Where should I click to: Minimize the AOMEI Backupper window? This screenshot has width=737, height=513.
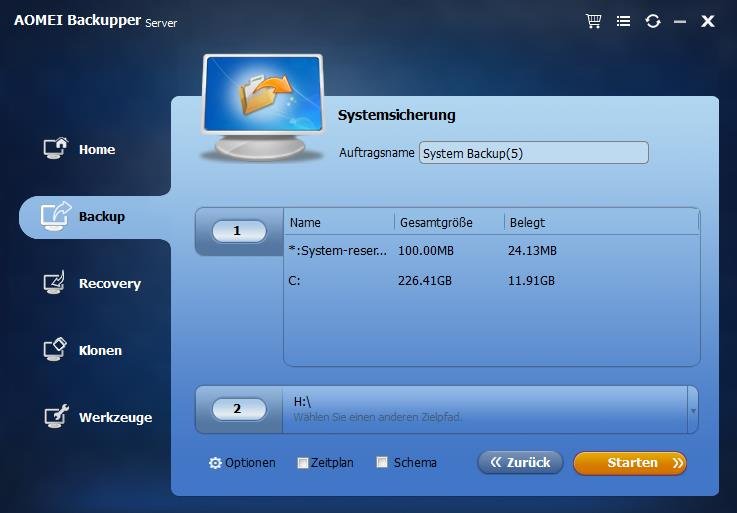680,21
